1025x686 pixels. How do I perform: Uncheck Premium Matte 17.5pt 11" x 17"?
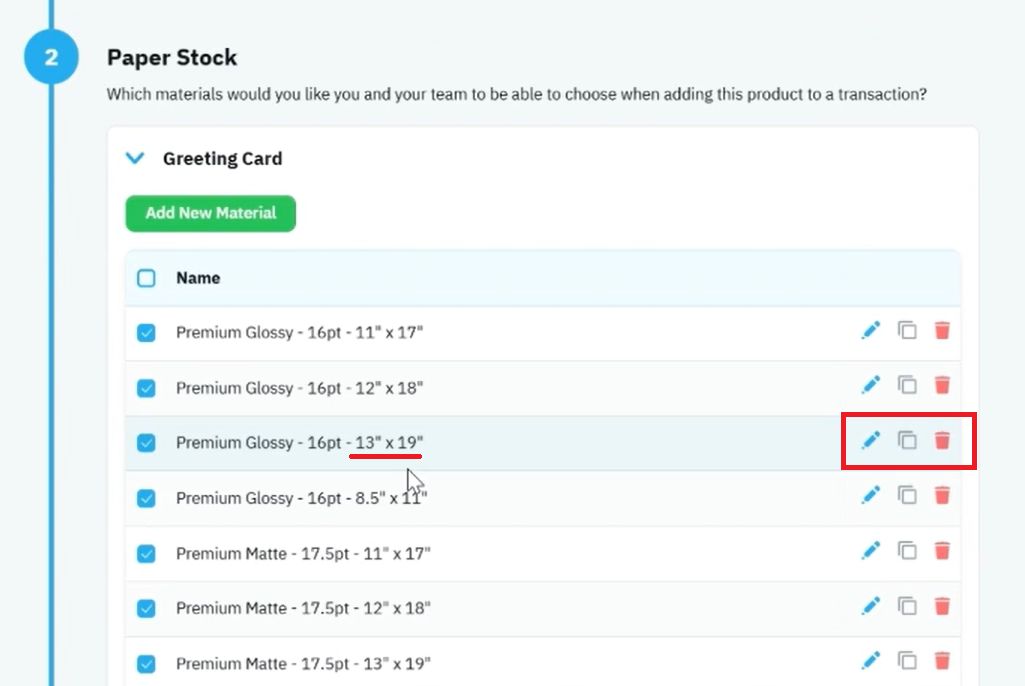coord(146,554)
